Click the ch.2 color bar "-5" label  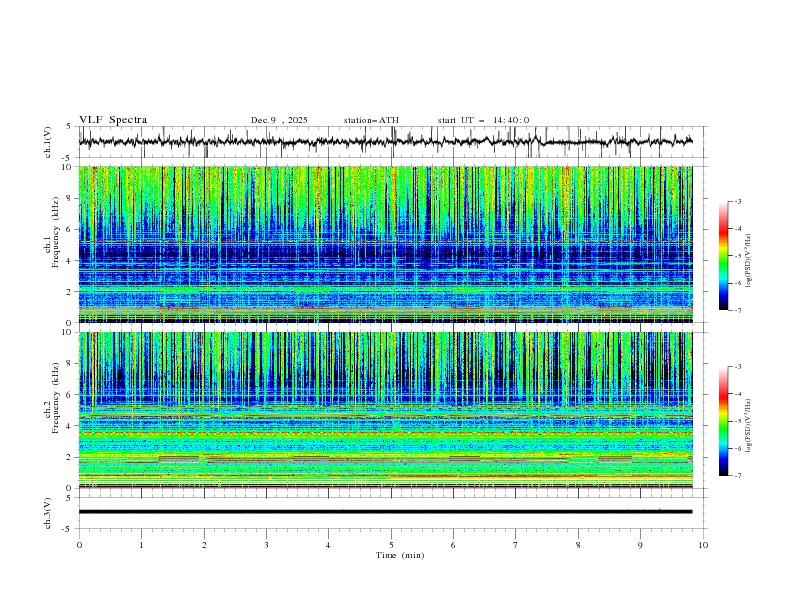click(x=738, y=421)
